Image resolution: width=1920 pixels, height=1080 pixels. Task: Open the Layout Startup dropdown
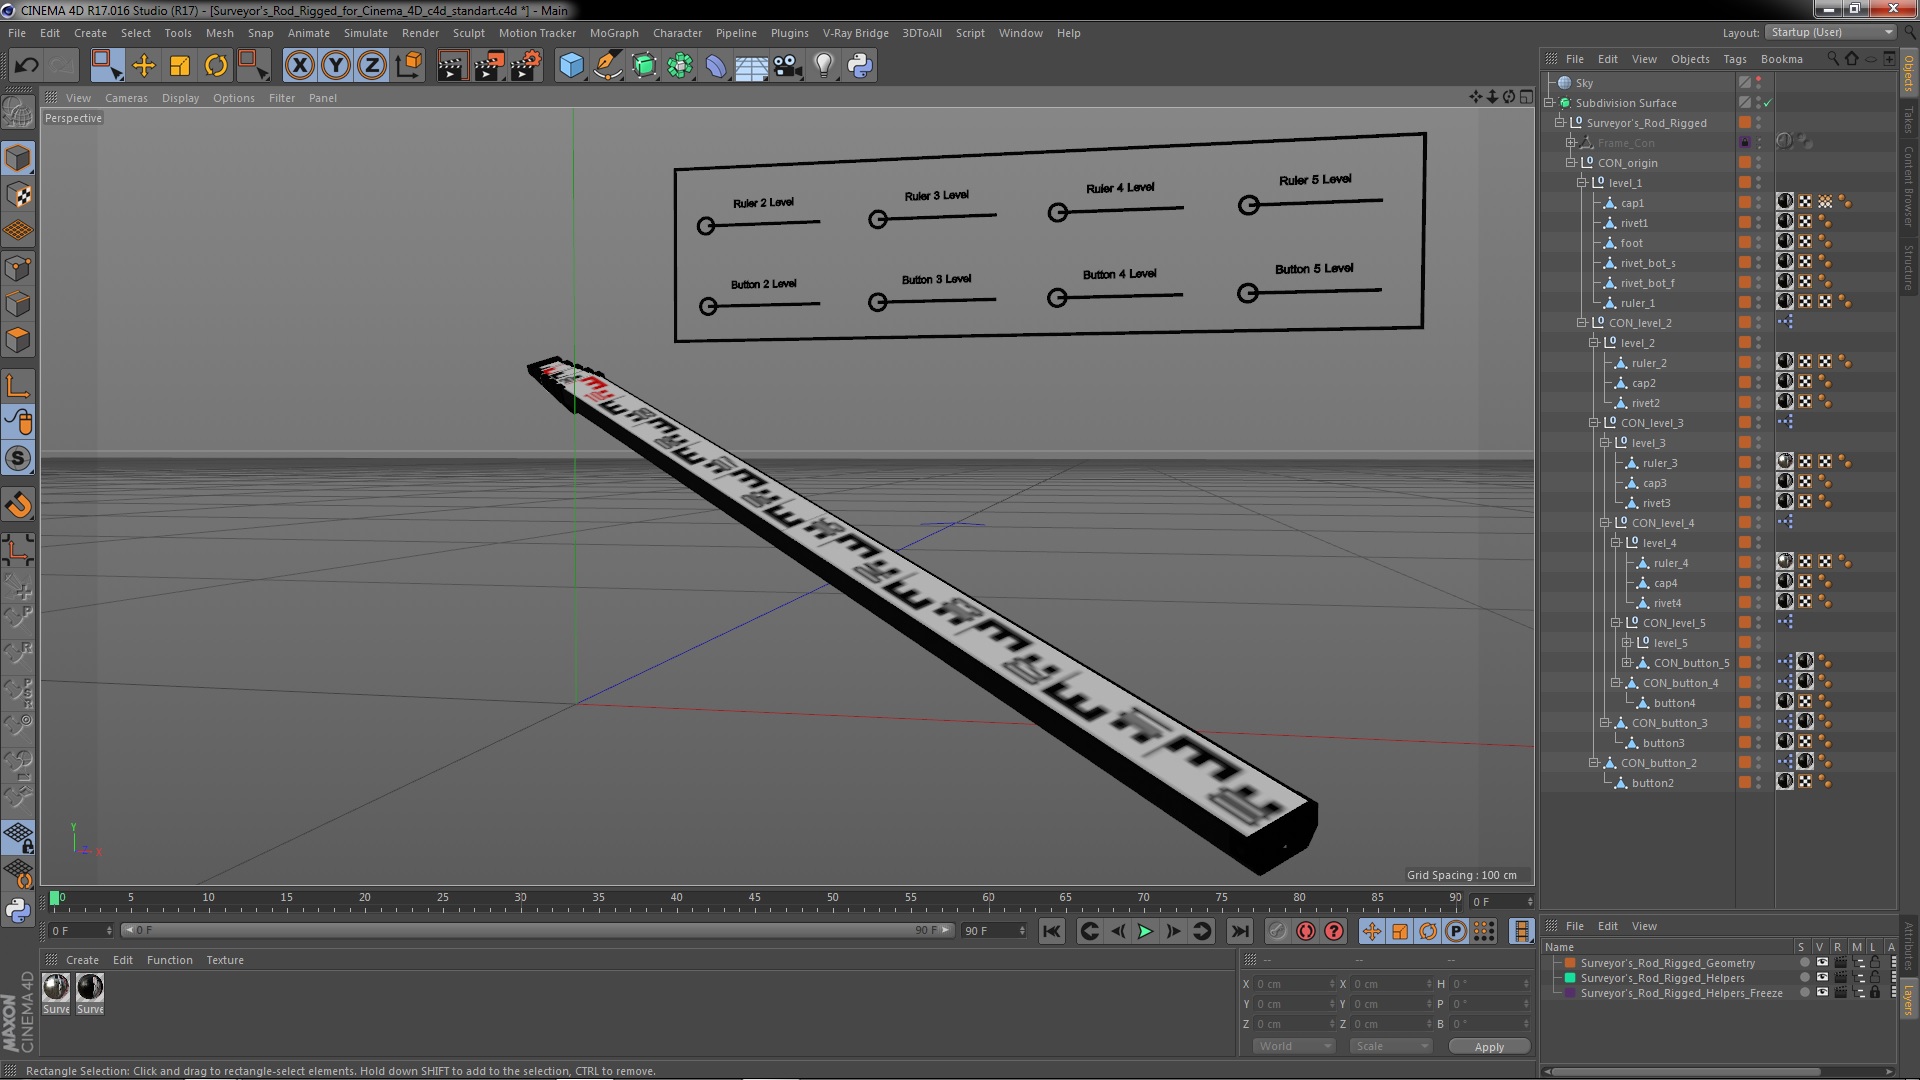point(1829,32)
